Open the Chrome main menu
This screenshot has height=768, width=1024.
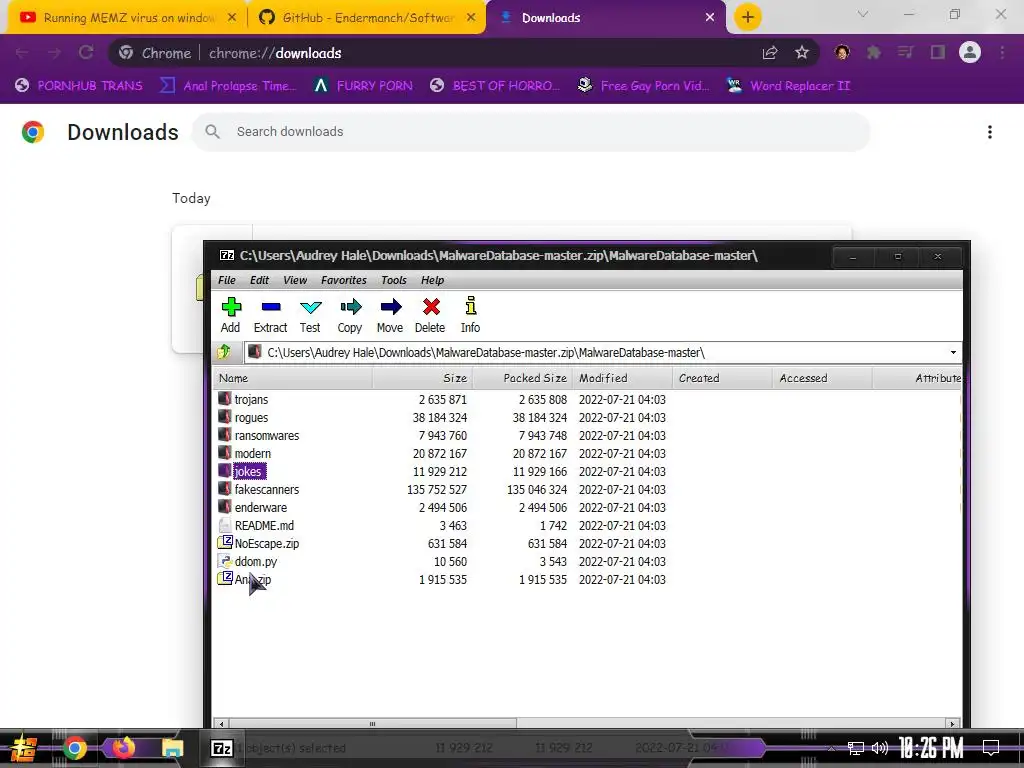click(x=1002, y=53)
